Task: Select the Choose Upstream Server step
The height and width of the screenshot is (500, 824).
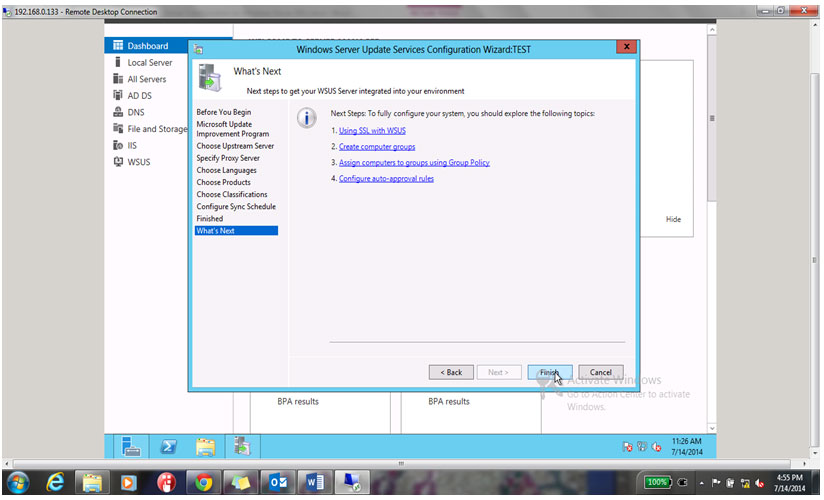Action: (235, 146)
